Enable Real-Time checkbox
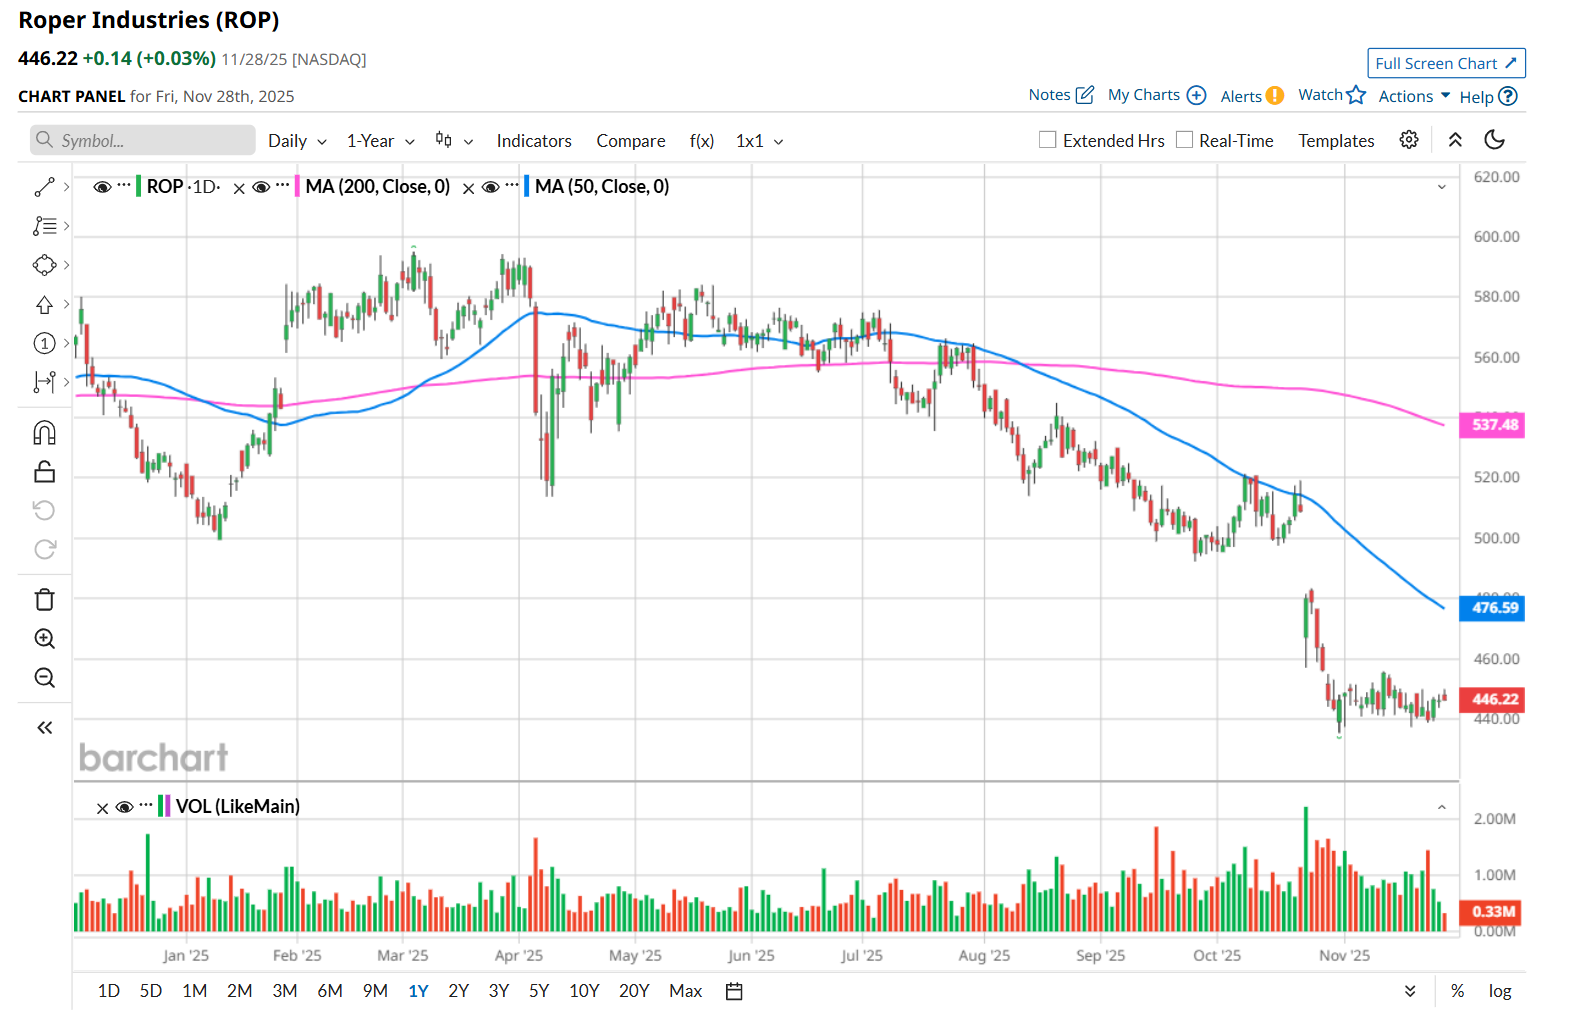Screen dimensions: 1573x1016 [x=1184, y=140]
